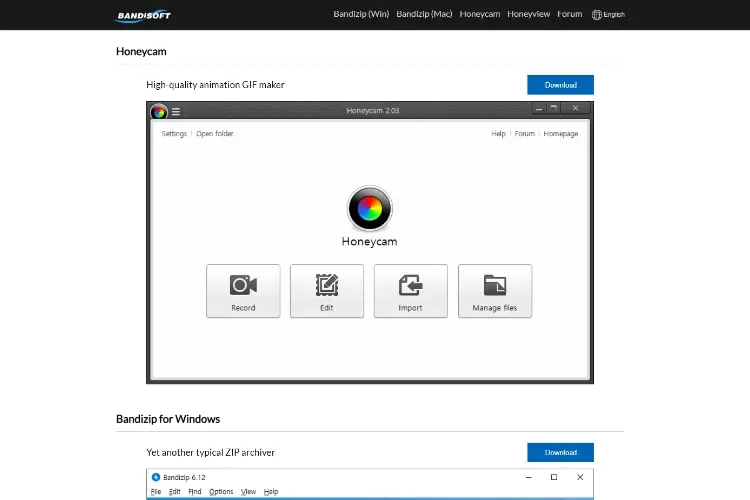The width and height of the screenshot is (750, 500).
Task: Click the Bandisoft logo
Action: click(143, 15)
